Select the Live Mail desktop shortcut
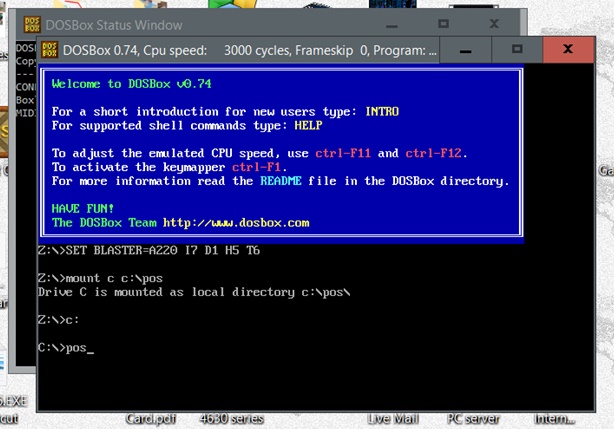This screenshot has height=429, width=614. (392, 418)
